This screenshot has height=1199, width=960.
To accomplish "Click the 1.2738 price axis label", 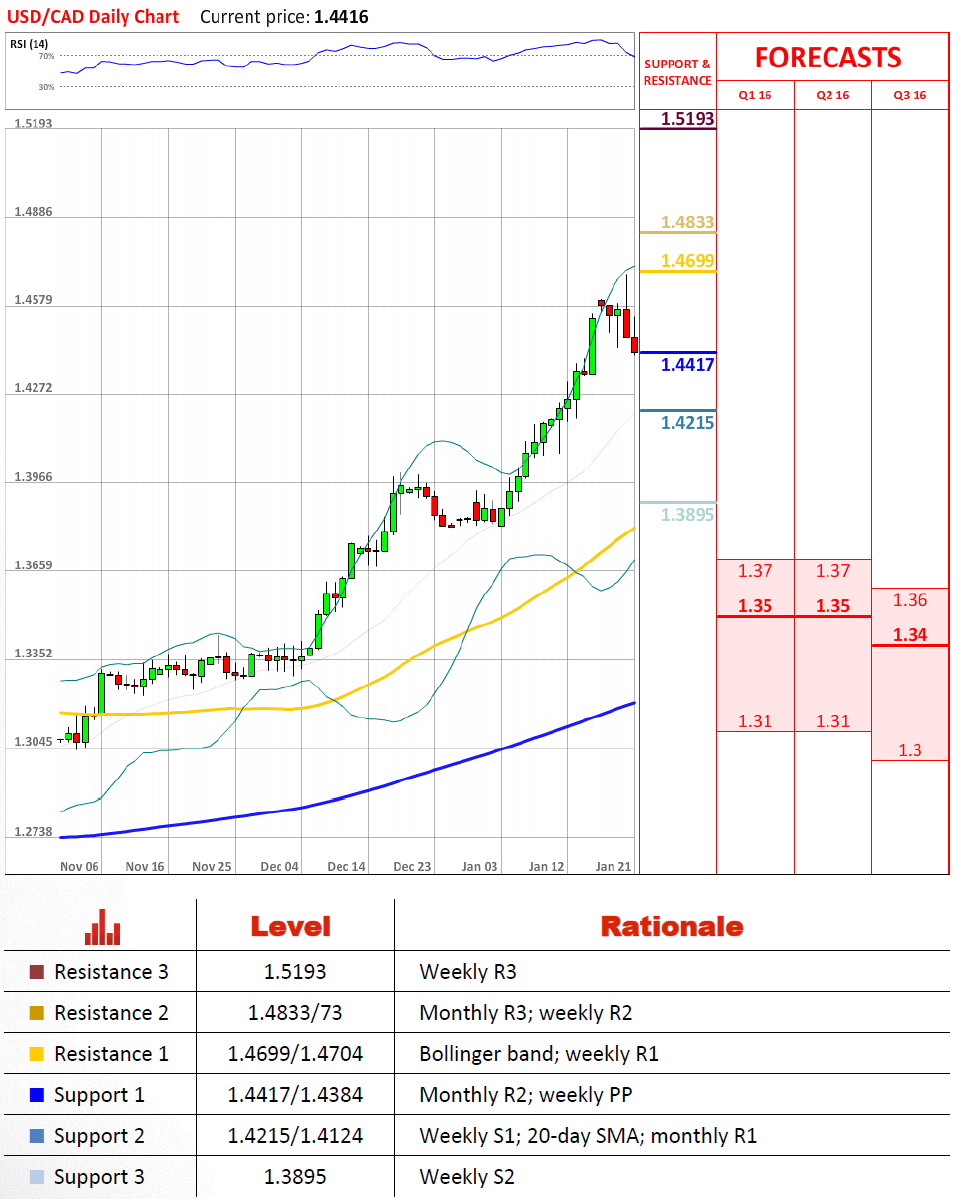I will point(34,832).
